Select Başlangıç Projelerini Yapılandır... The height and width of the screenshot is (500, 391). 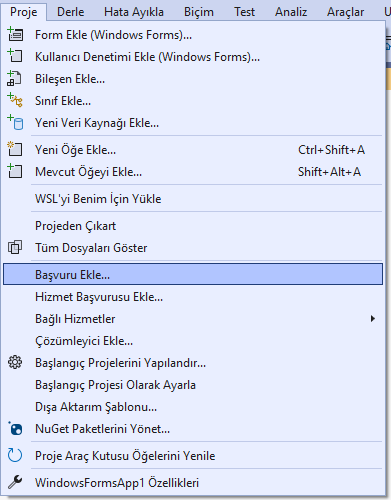pyautogui.click(x=193, y=363)
